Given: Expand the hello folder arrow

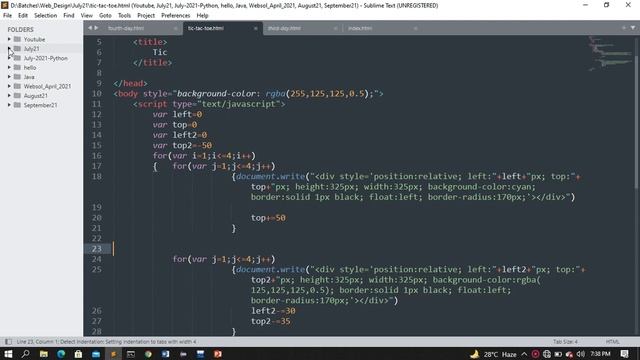Looking at the screenshot, I should (9, 67).
